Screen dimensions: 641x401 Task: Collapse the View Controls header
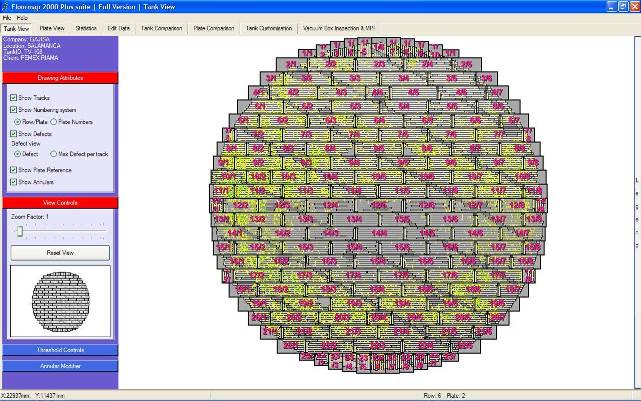59,203
